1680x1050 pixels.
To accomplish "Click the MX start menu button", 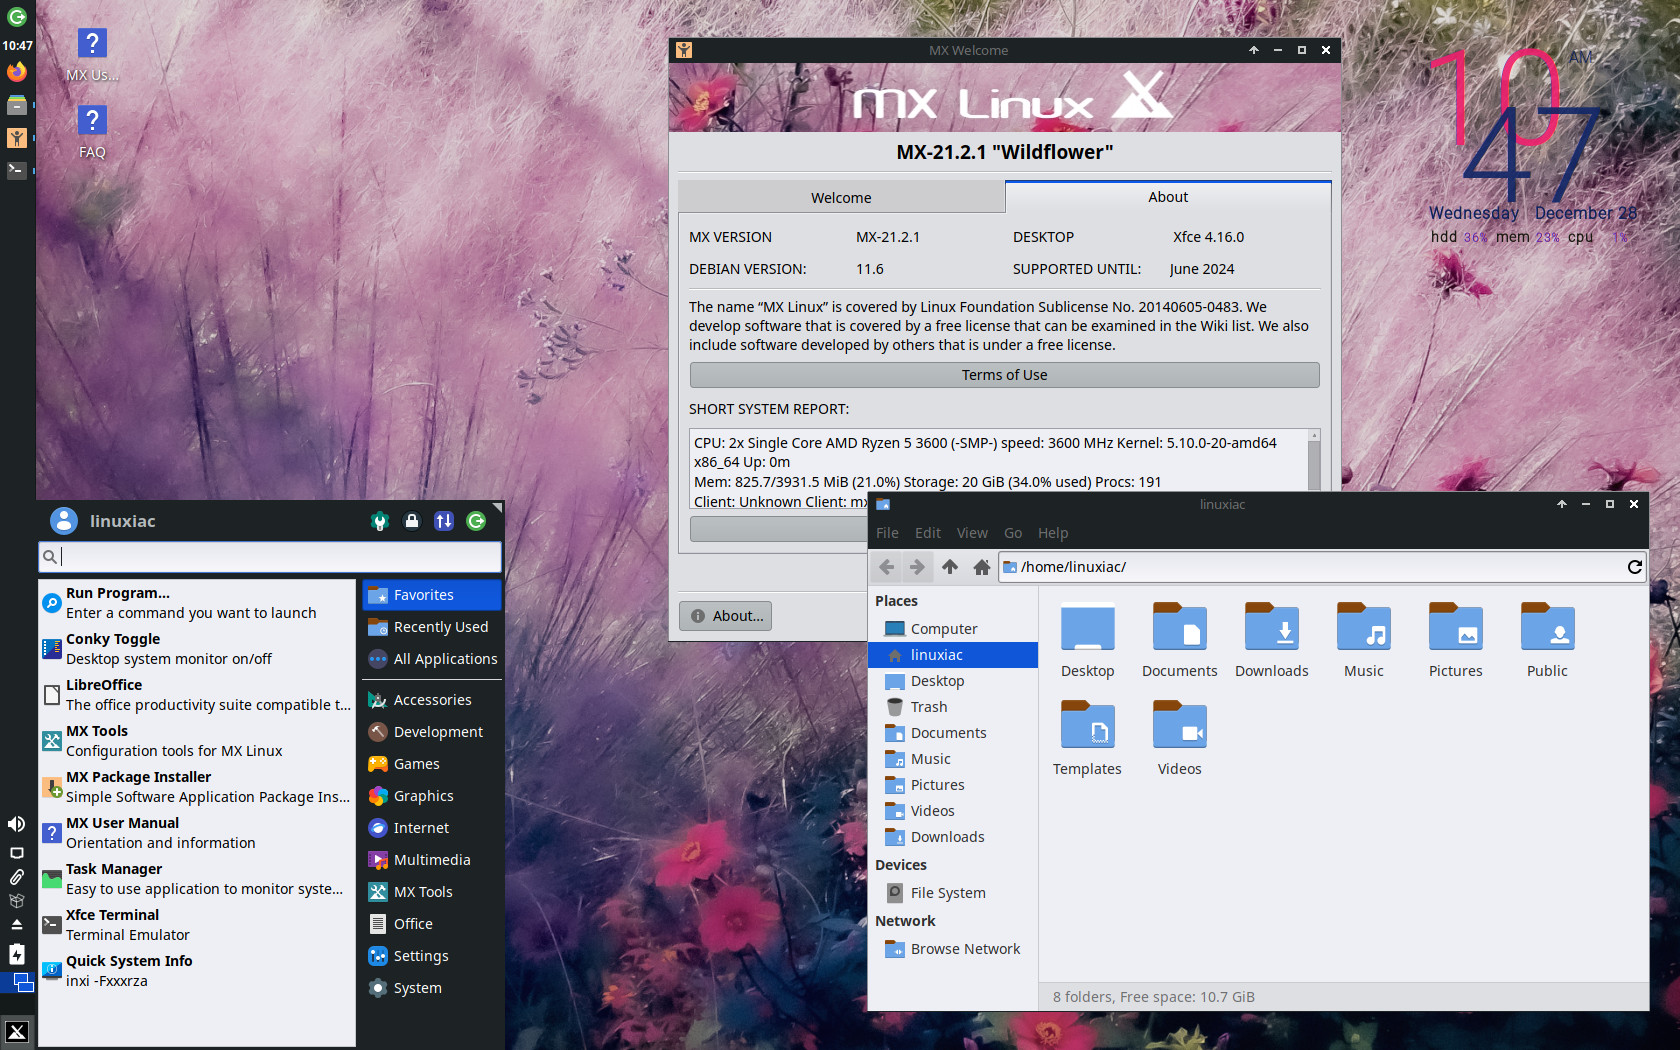I will tap(17, 1031).
